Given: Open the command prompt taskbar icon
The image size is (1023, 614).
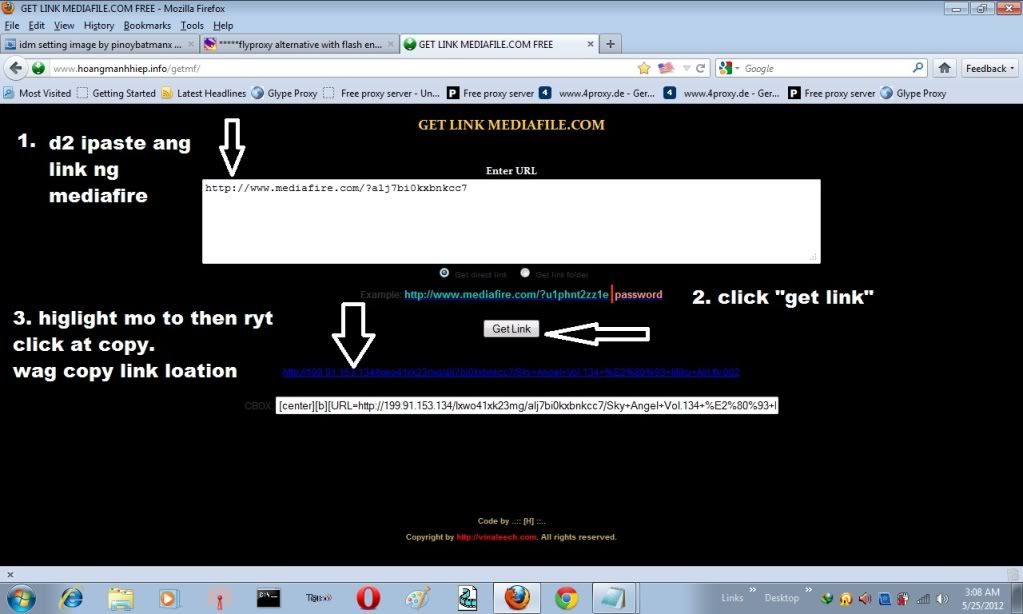Looking at the screenshot, I should pos(268,598).
